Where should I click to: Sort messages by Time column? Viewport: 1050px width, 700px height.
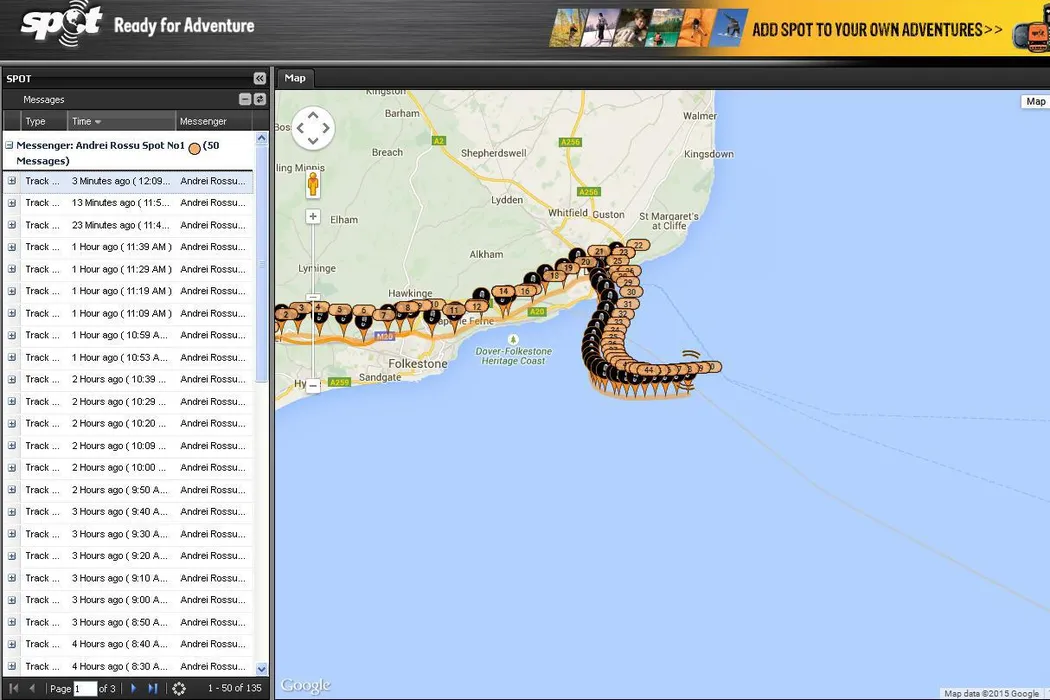(x=85, y=121)
